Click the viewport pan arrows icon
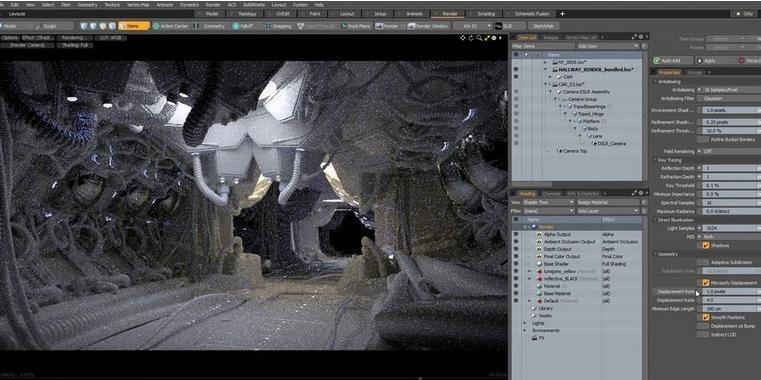This screenshot has height=380, width=761. pyautogui.click(x=463, y=37)
